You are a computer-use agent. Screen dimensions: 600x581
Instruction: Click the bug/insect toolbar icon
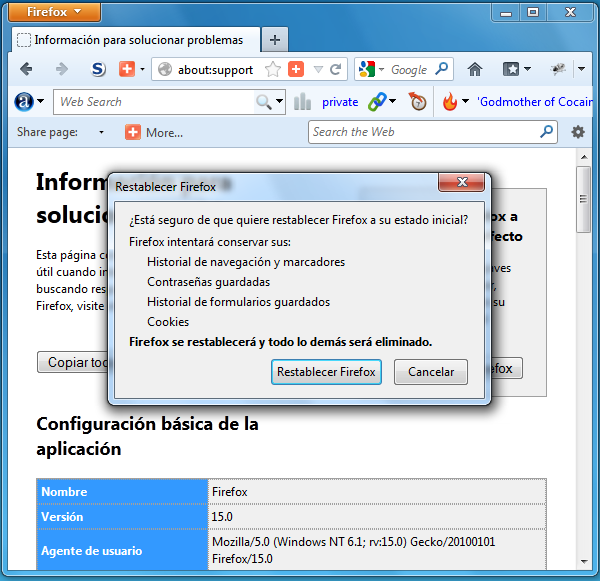pos(558,69)
